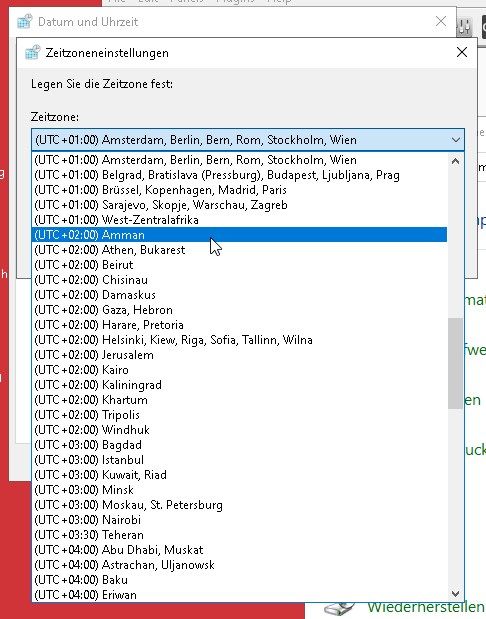Viewport: 486px width, 619px height.
Task: Pick (UTC+04:00) Eriwan at list bottom
Action: tap(239, 595)
